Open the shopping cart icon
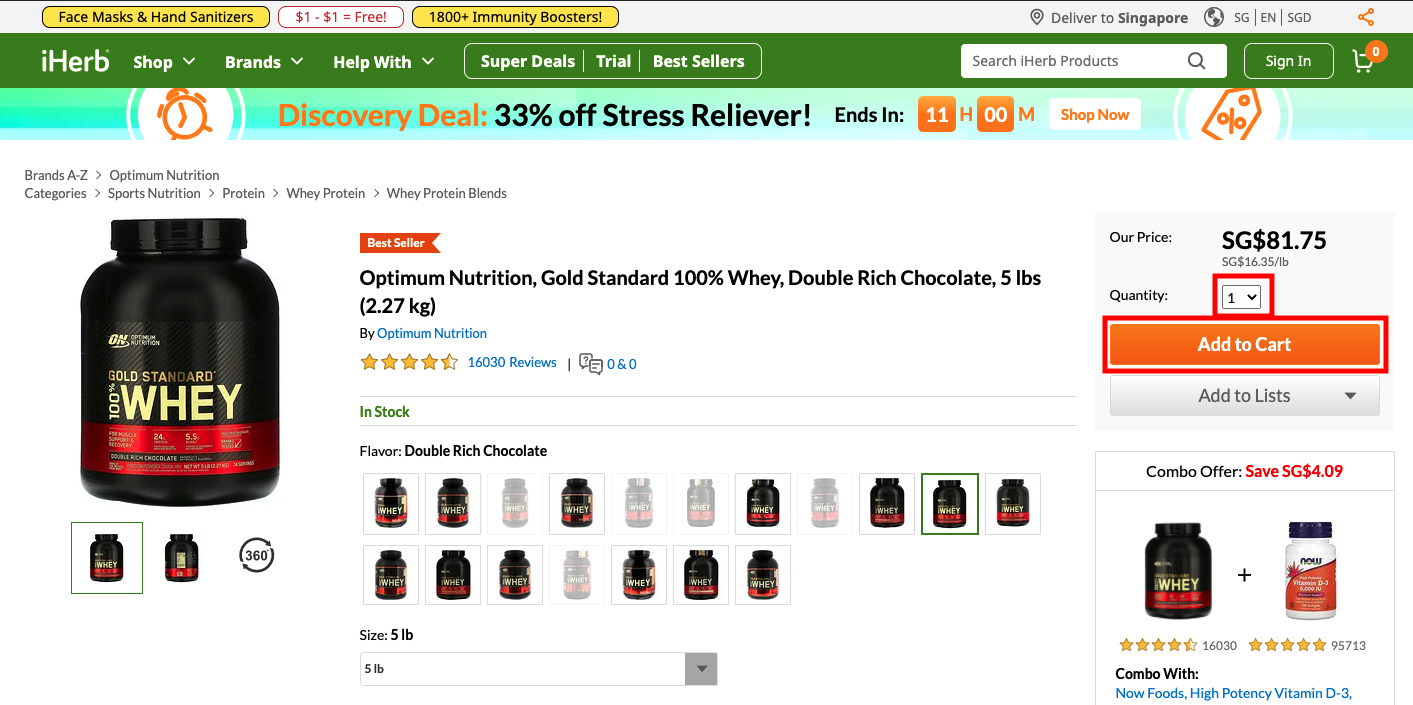Viewport: 1413px width, 705px height. [1364, 61]
